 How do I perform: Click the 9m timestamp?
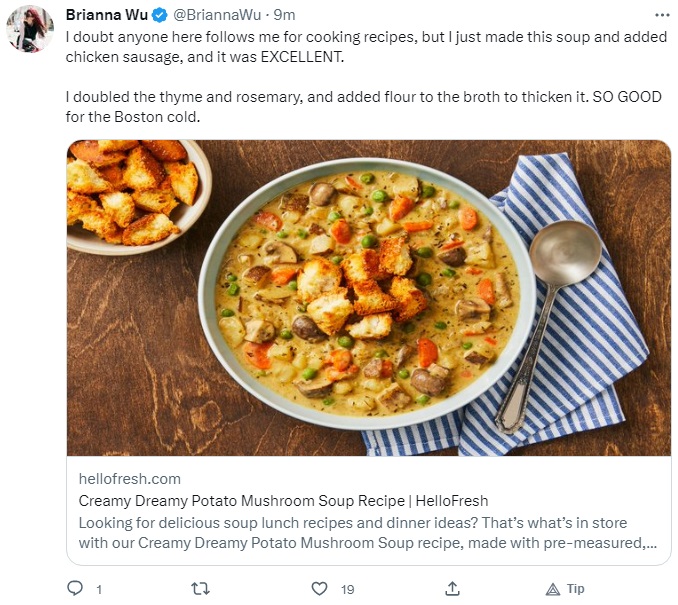pos(285,15)
